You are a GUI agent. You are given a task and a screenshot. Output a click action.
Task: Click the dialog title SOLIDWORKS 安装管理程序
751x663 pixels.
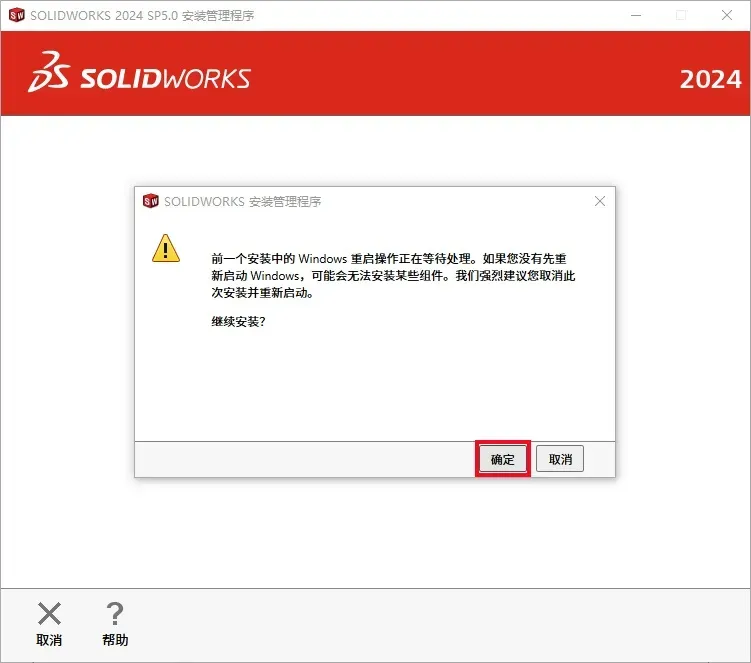coord(242,201)
